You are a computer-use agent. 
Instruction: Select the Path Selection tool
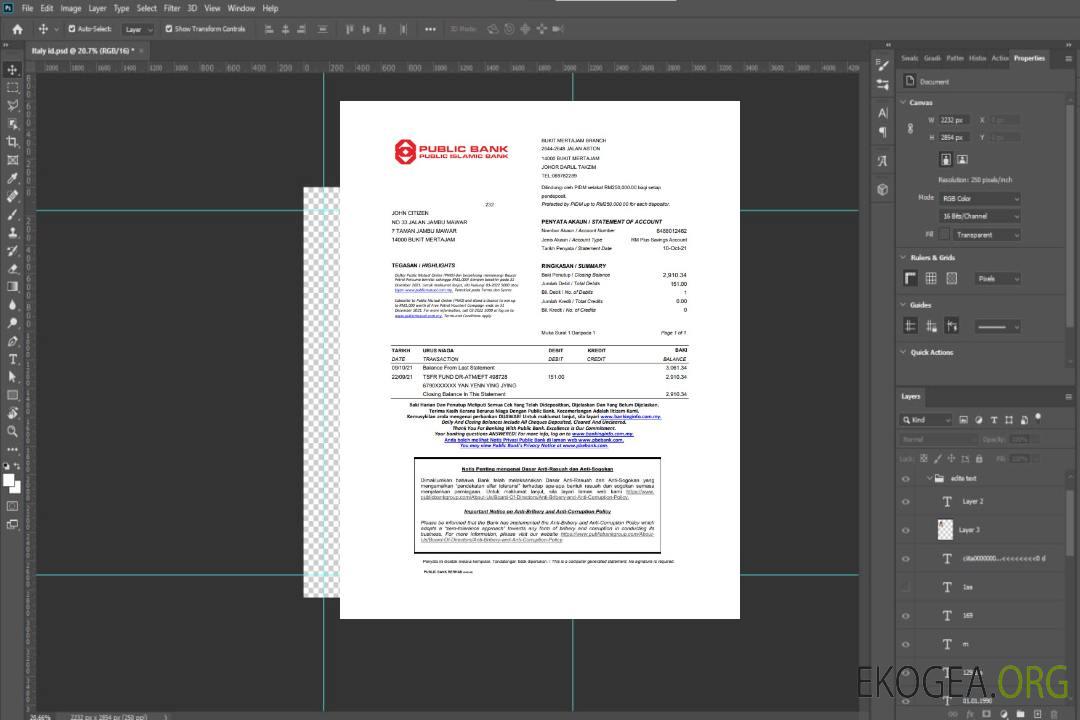(12, 377)
